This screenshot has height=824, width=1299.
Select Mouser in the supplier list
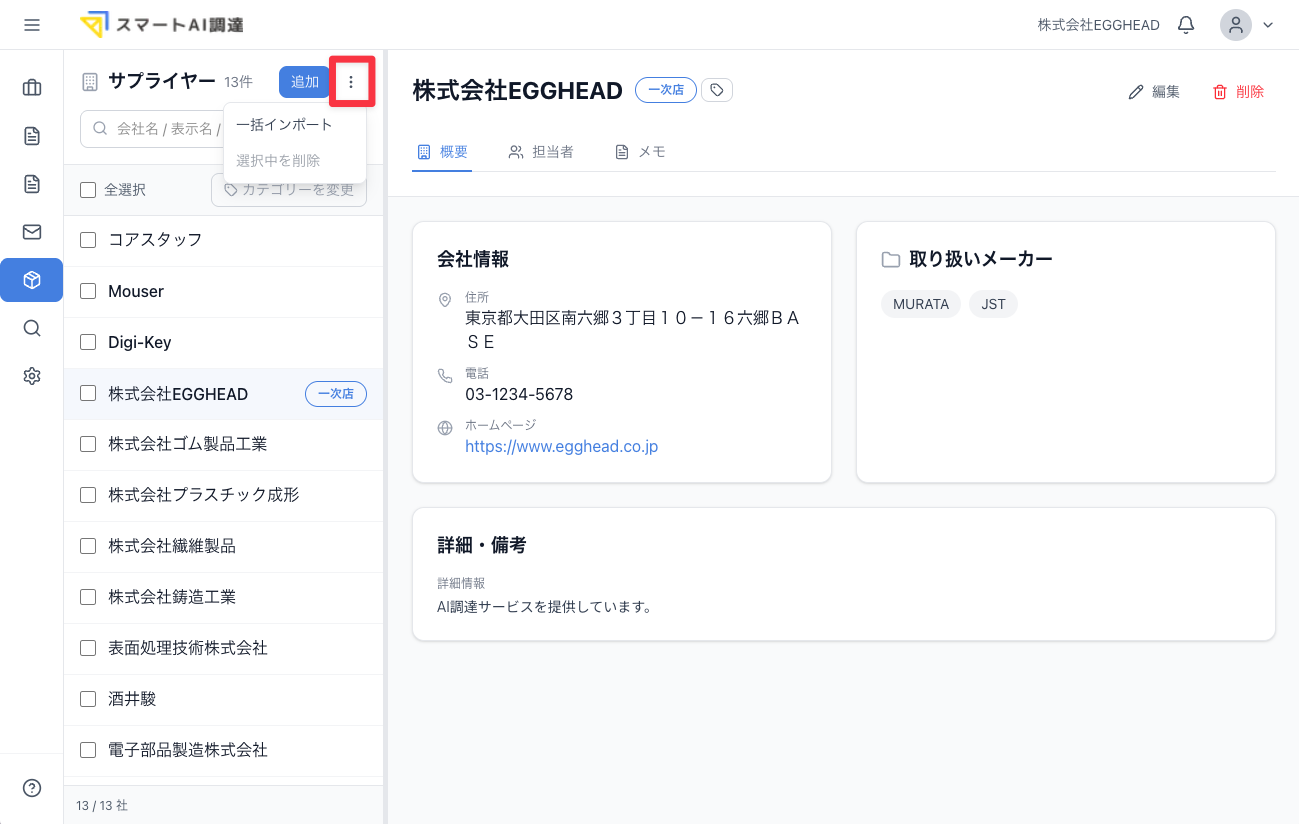click(224, 292)
